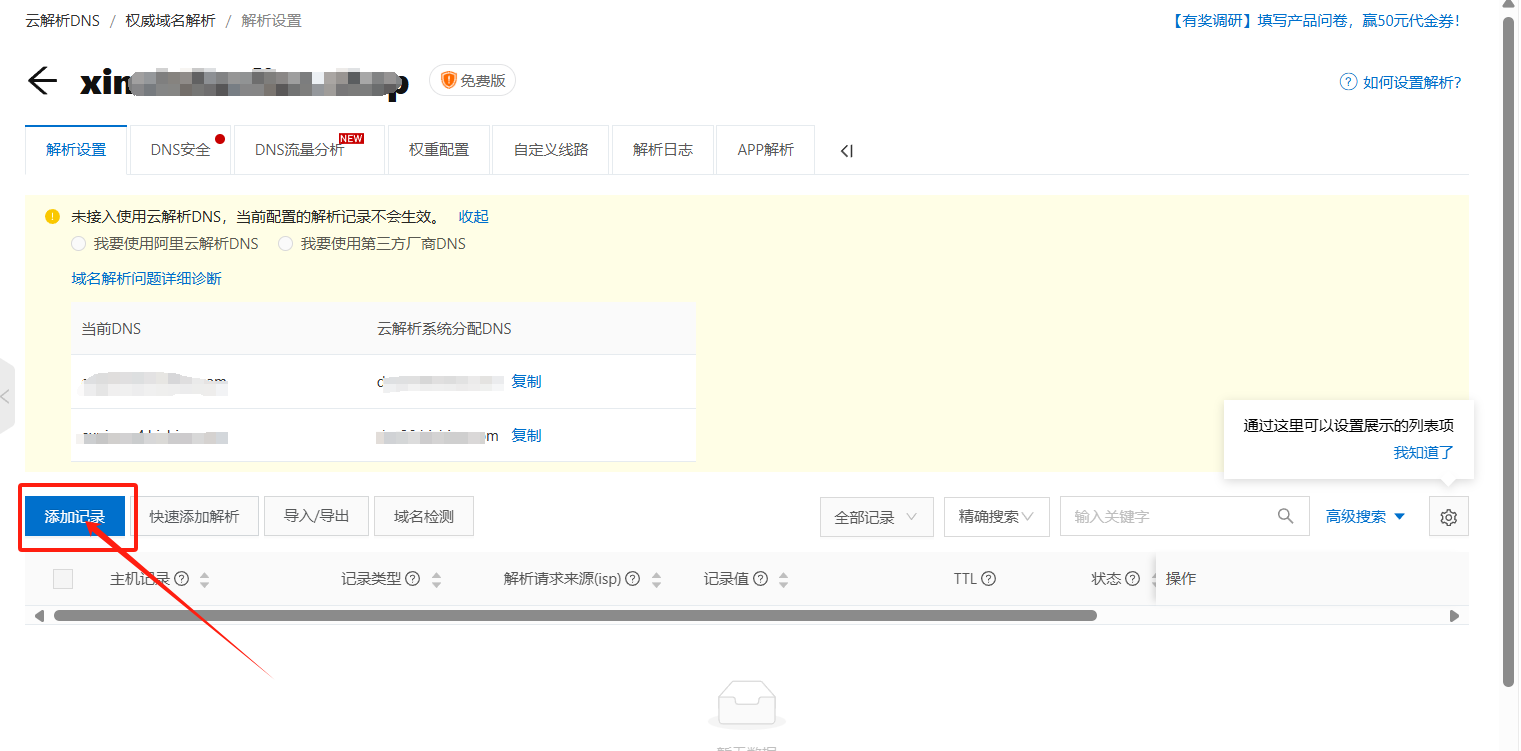
Task: Click the tab collapse arrow after APP解析
Action: [x=846, y=151]
